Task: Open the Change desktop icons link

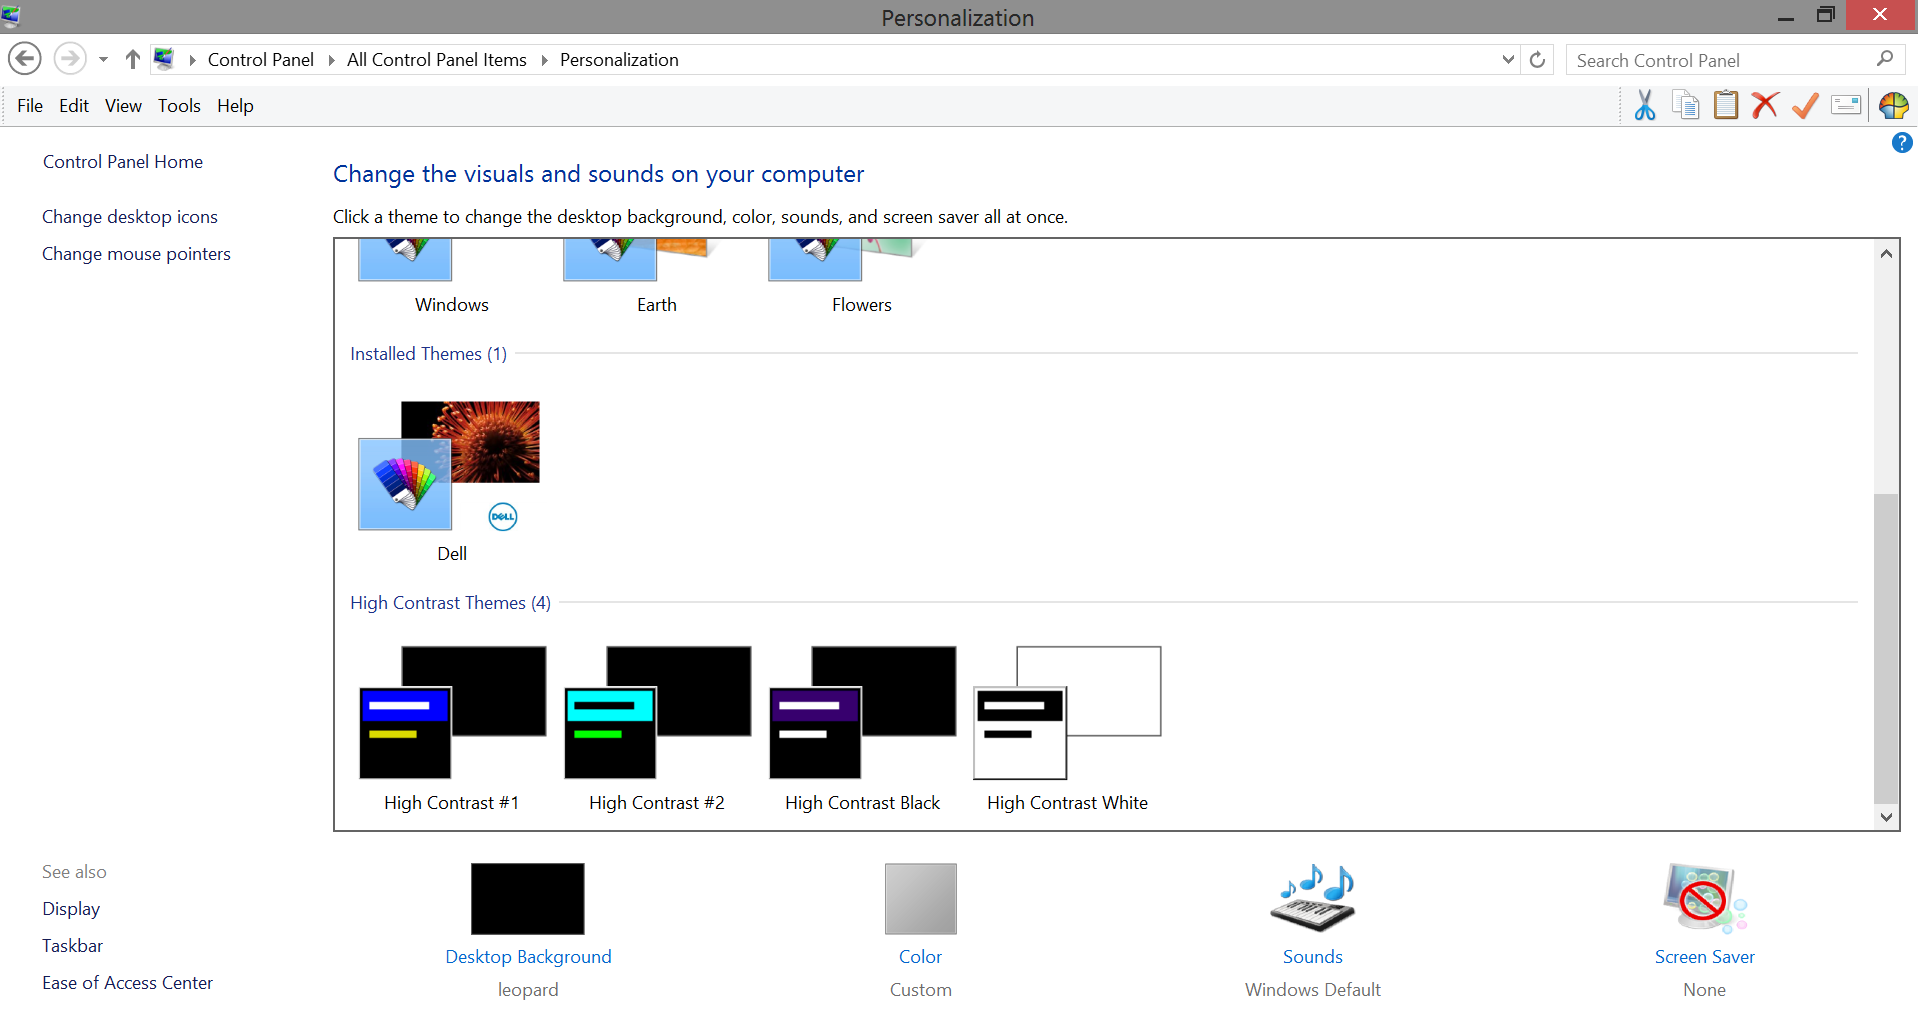Action: [130, 216]
